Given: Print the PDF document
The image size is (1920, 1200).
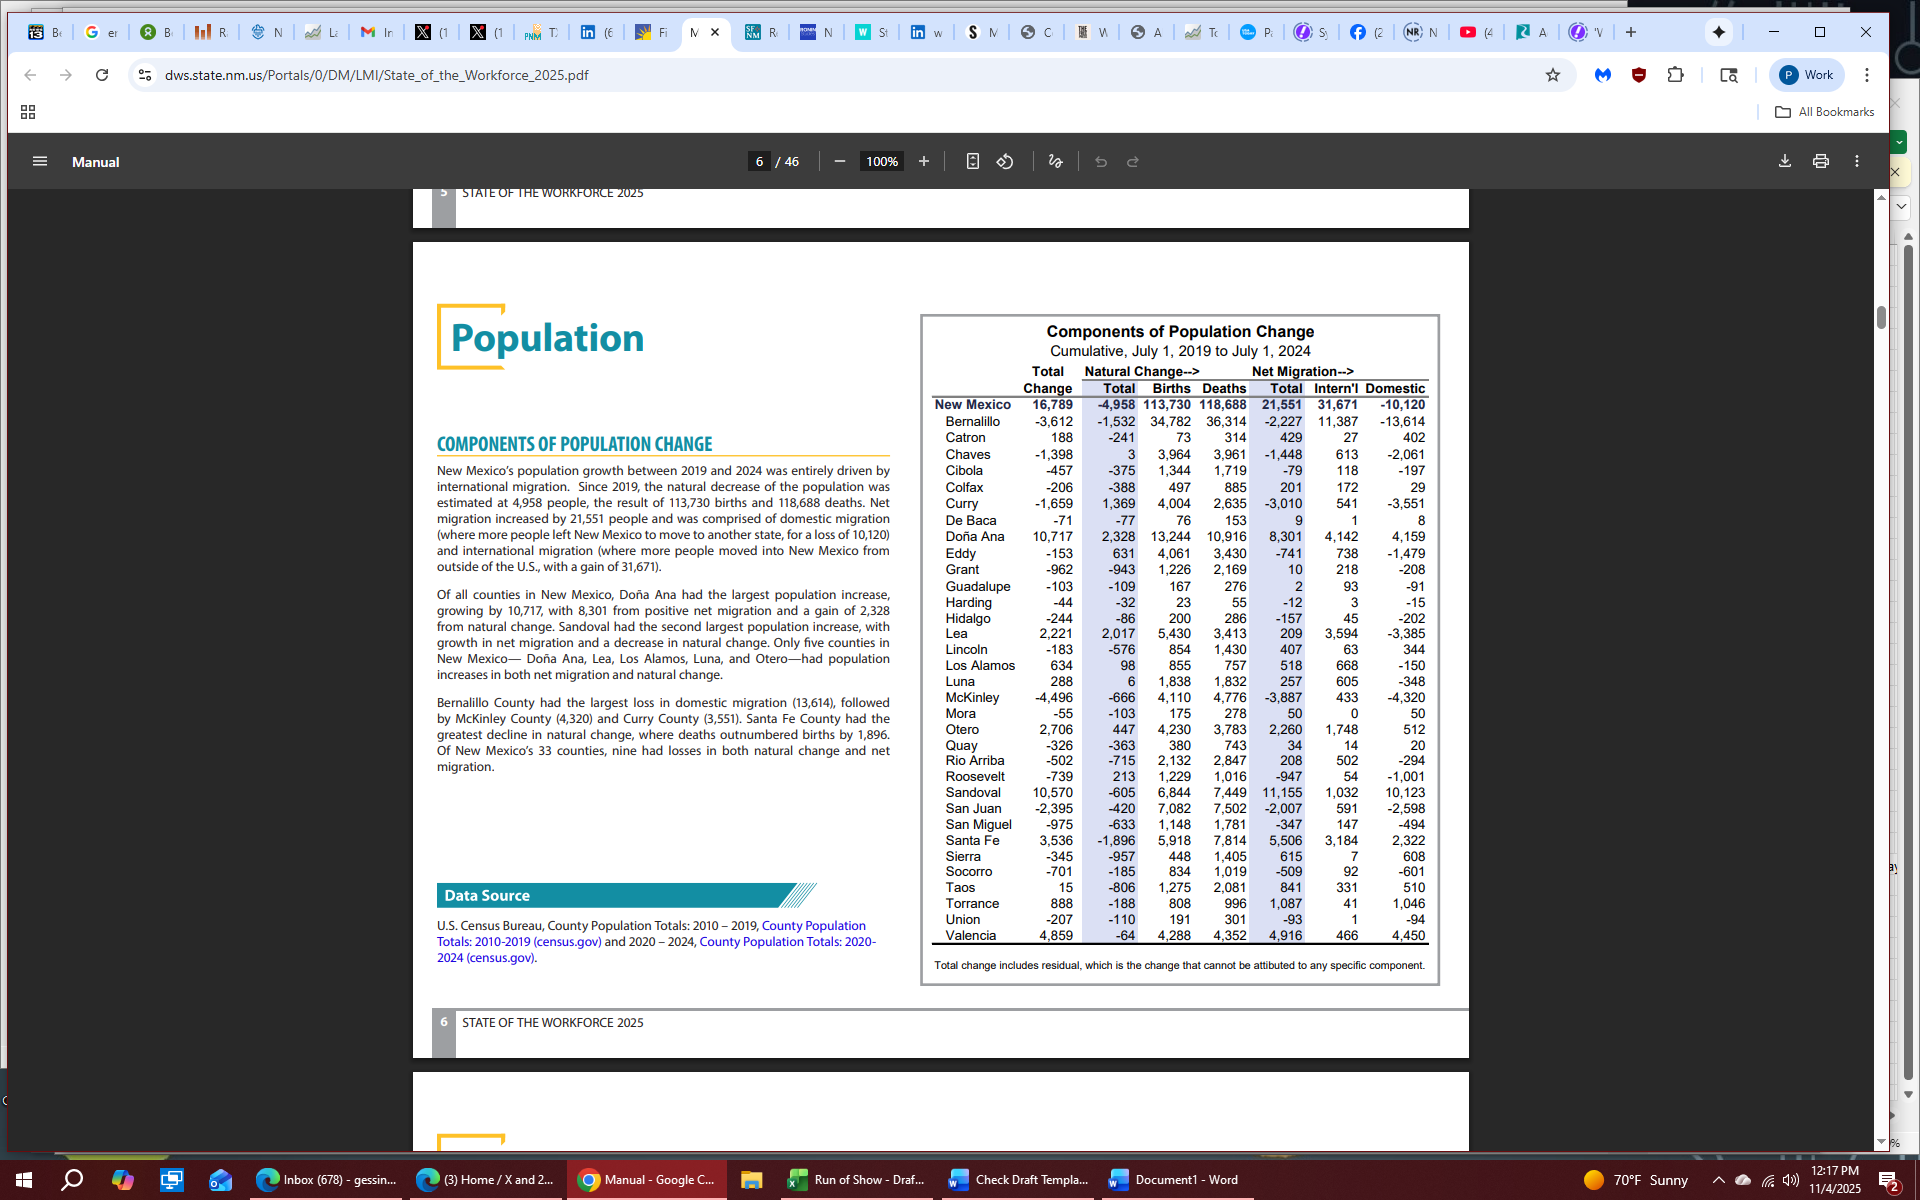Looking at the screenshot, I should click(x=1821, y=161).
